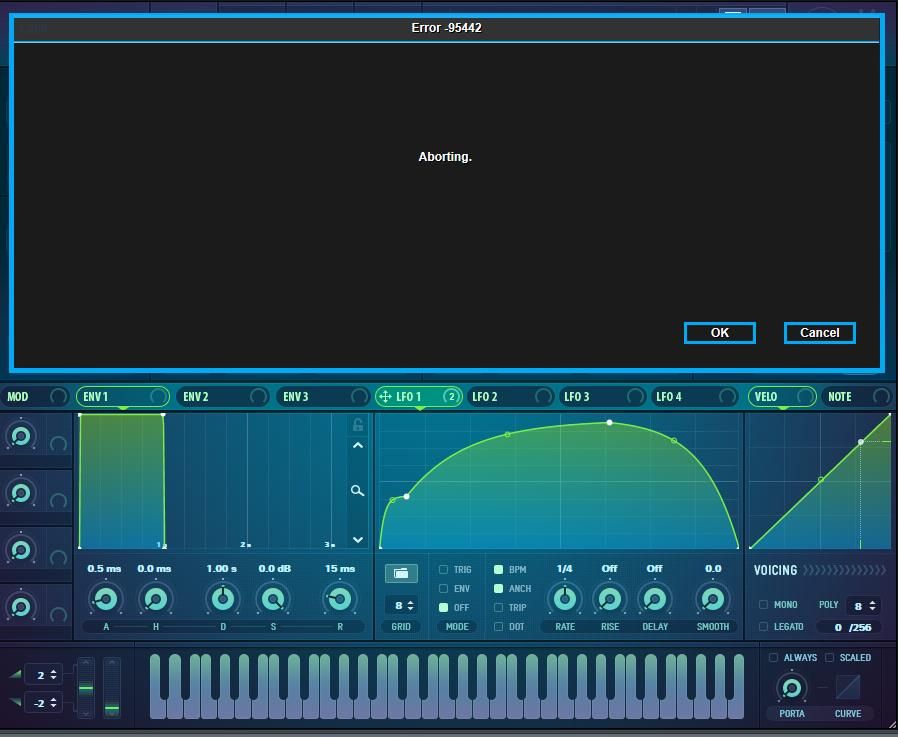
Task: Enable the SCALED portamento checkbox
Action: coord(829,657)
